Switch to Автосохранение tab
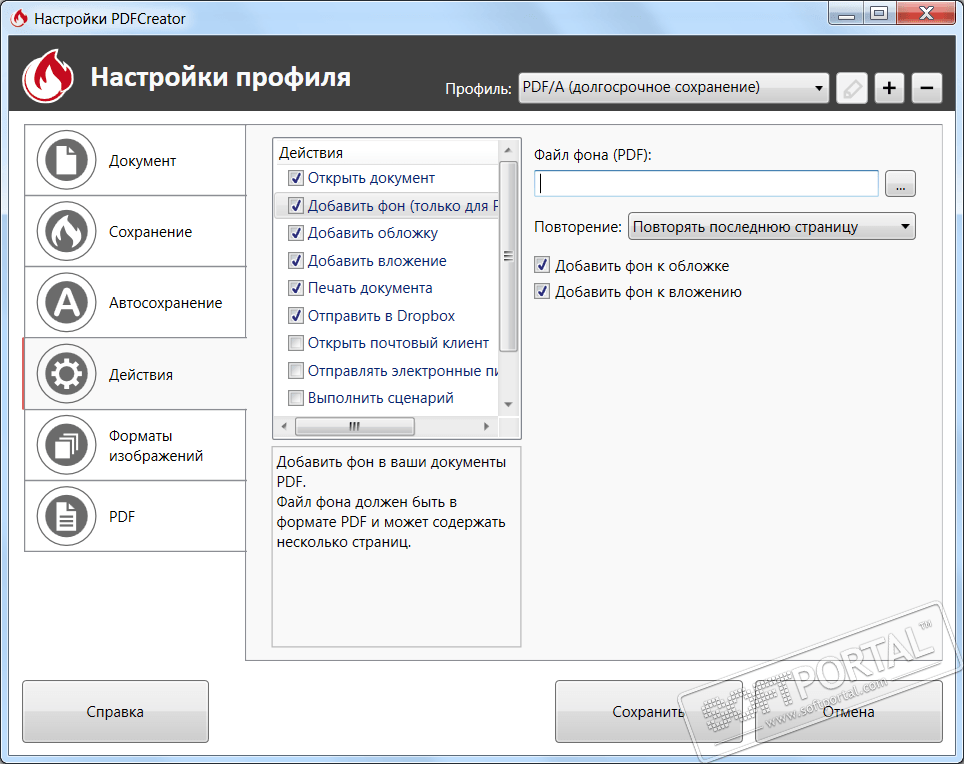The height and width of the screenshot is (764, 964). (x=135, y=303)
